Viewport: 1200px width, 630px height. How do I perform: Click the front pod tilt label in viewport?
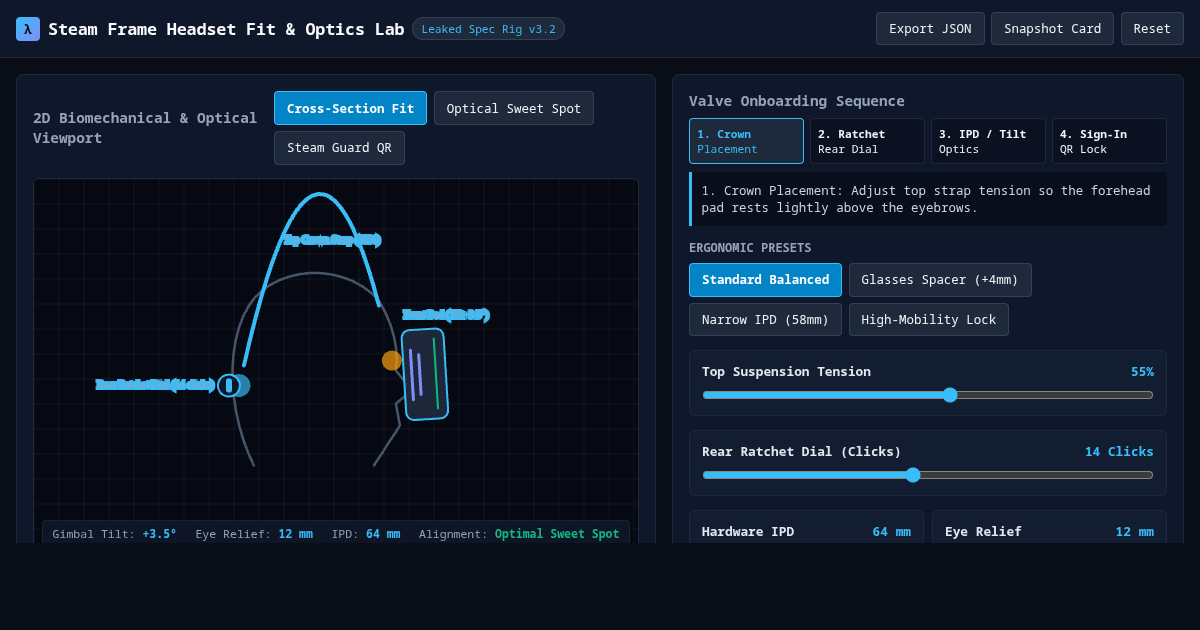pyautogui.click(x=445, y=315)
